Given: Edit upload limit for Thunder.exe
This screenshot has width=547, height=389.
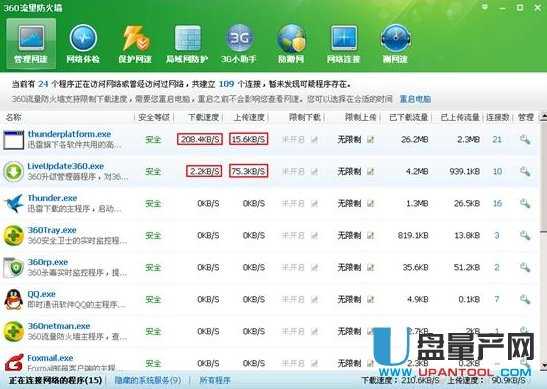Looking at the screenshot, I should tap(370, 203).
